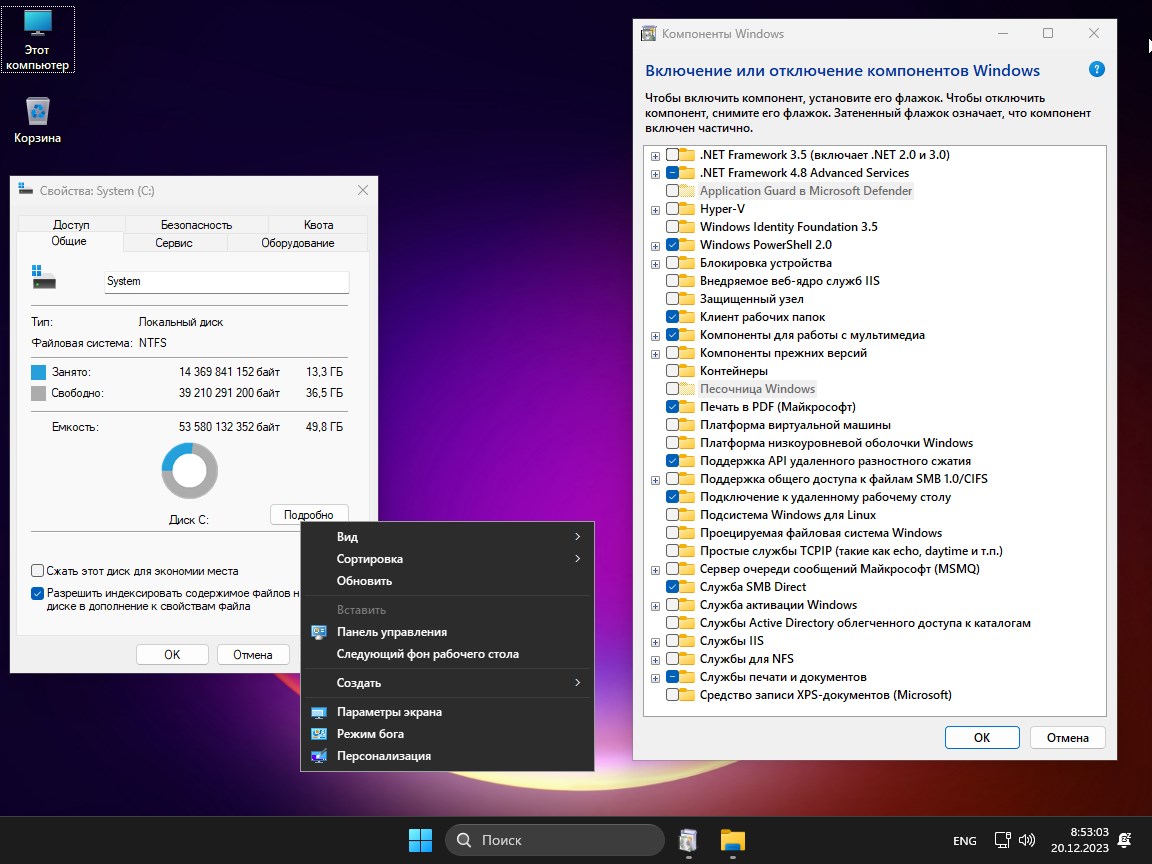This screenshot has width=1152, height=864.
Task: Switch to the Security tab
Action: (x=196, y=225)
